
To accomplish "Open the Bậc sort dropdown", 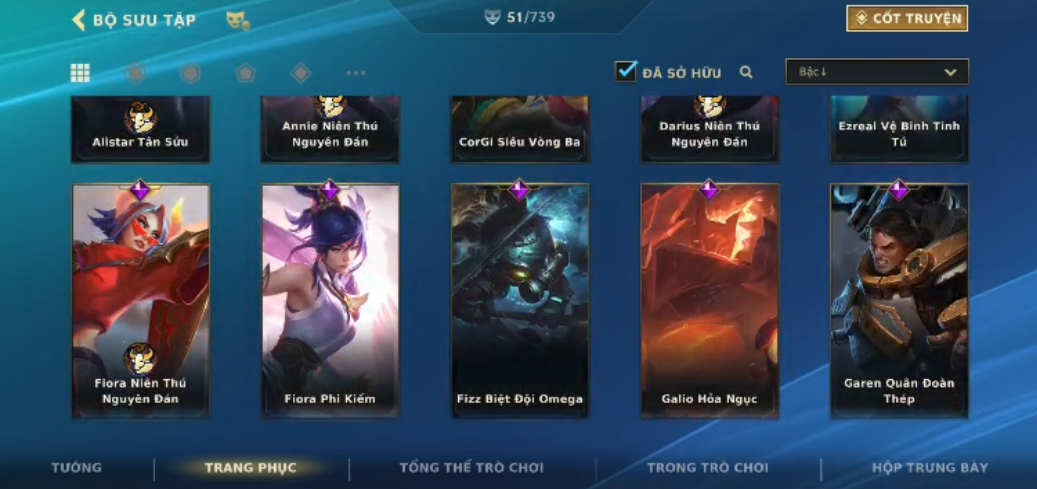I will click(877, 71).
